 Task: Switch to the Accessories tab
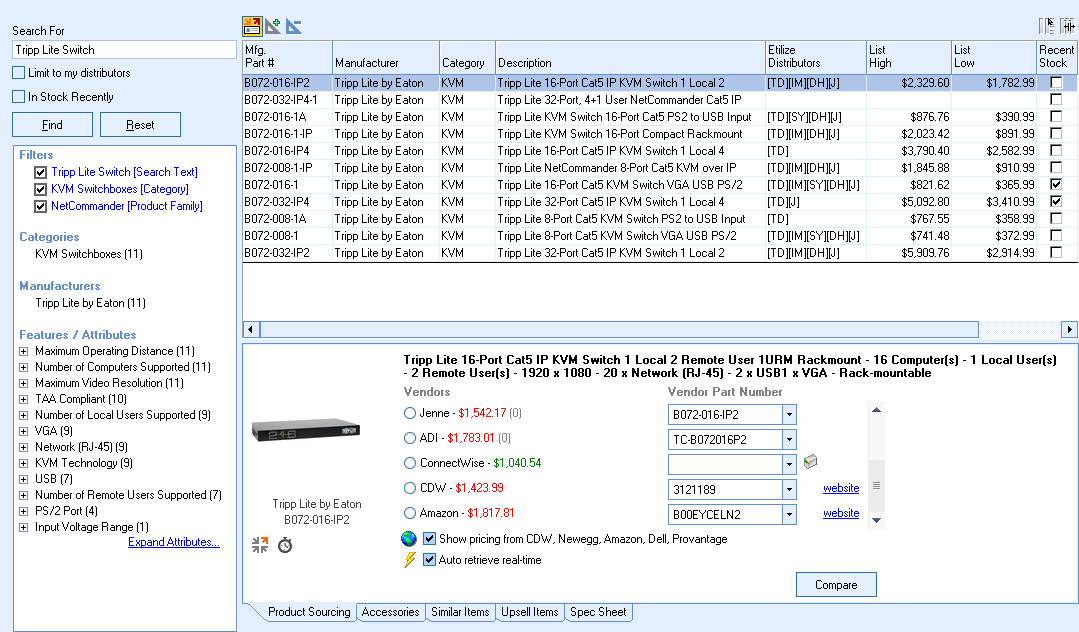pyautogui.click(x=390, y=612)
